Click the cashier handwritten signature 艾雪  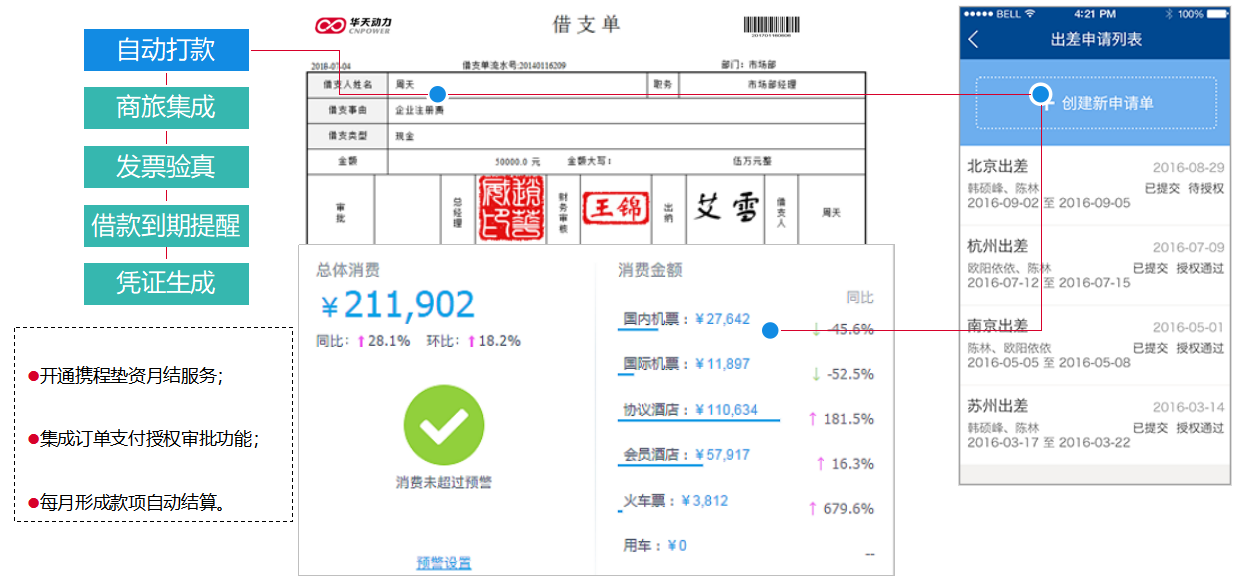click(724, 209)
